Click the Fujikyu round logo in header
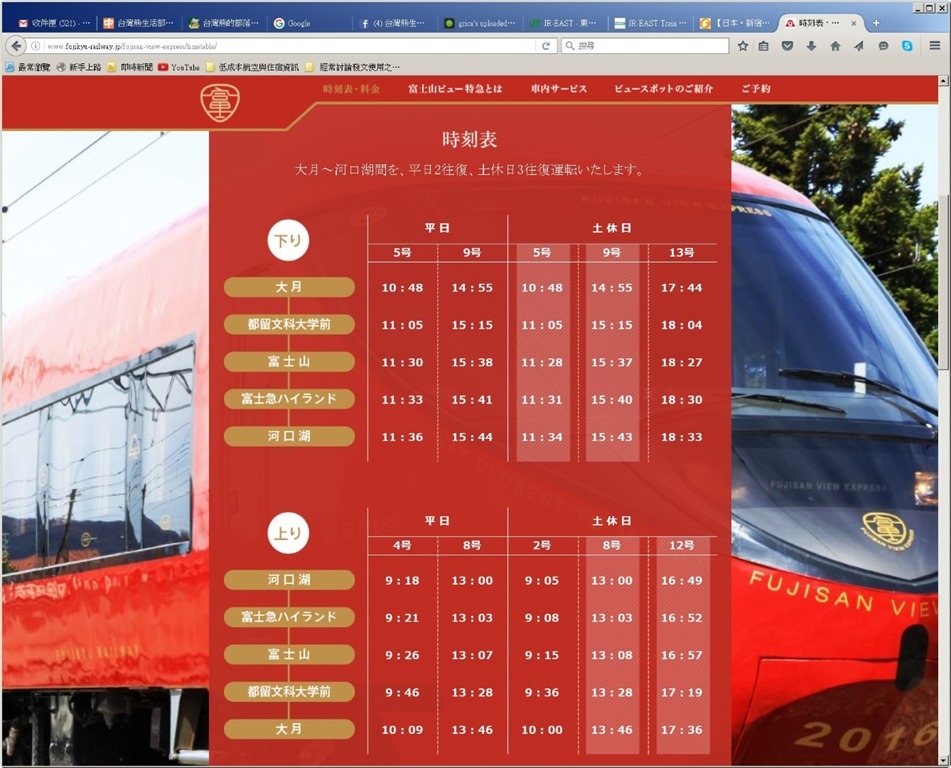This screenshot has width=951, height=768. click(x=220, y=103)
